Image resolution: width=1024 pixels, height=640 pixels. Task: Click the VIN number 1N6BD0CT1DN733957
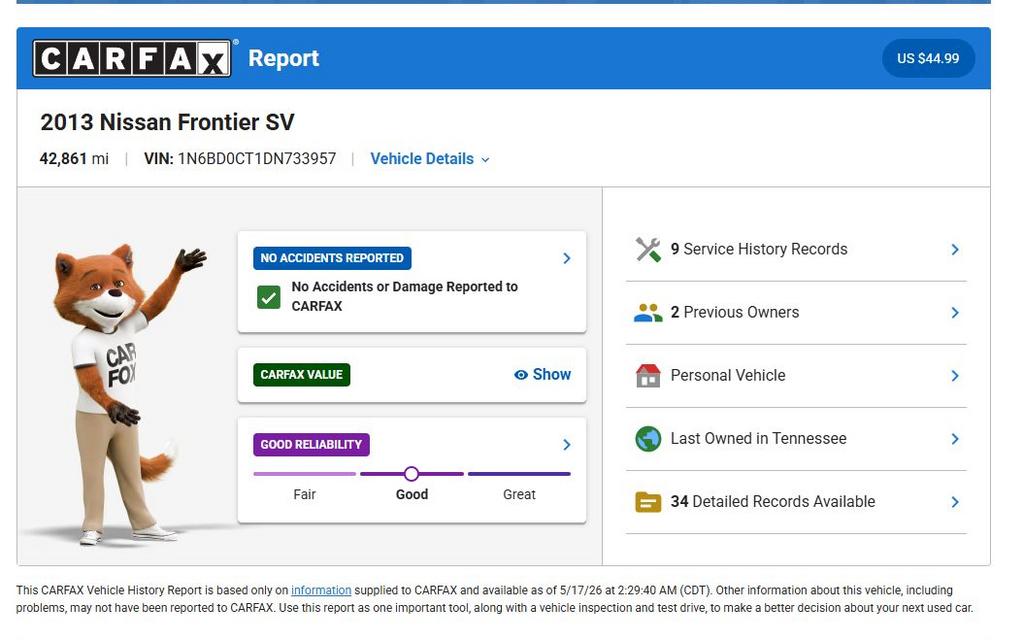coord(257,159)
